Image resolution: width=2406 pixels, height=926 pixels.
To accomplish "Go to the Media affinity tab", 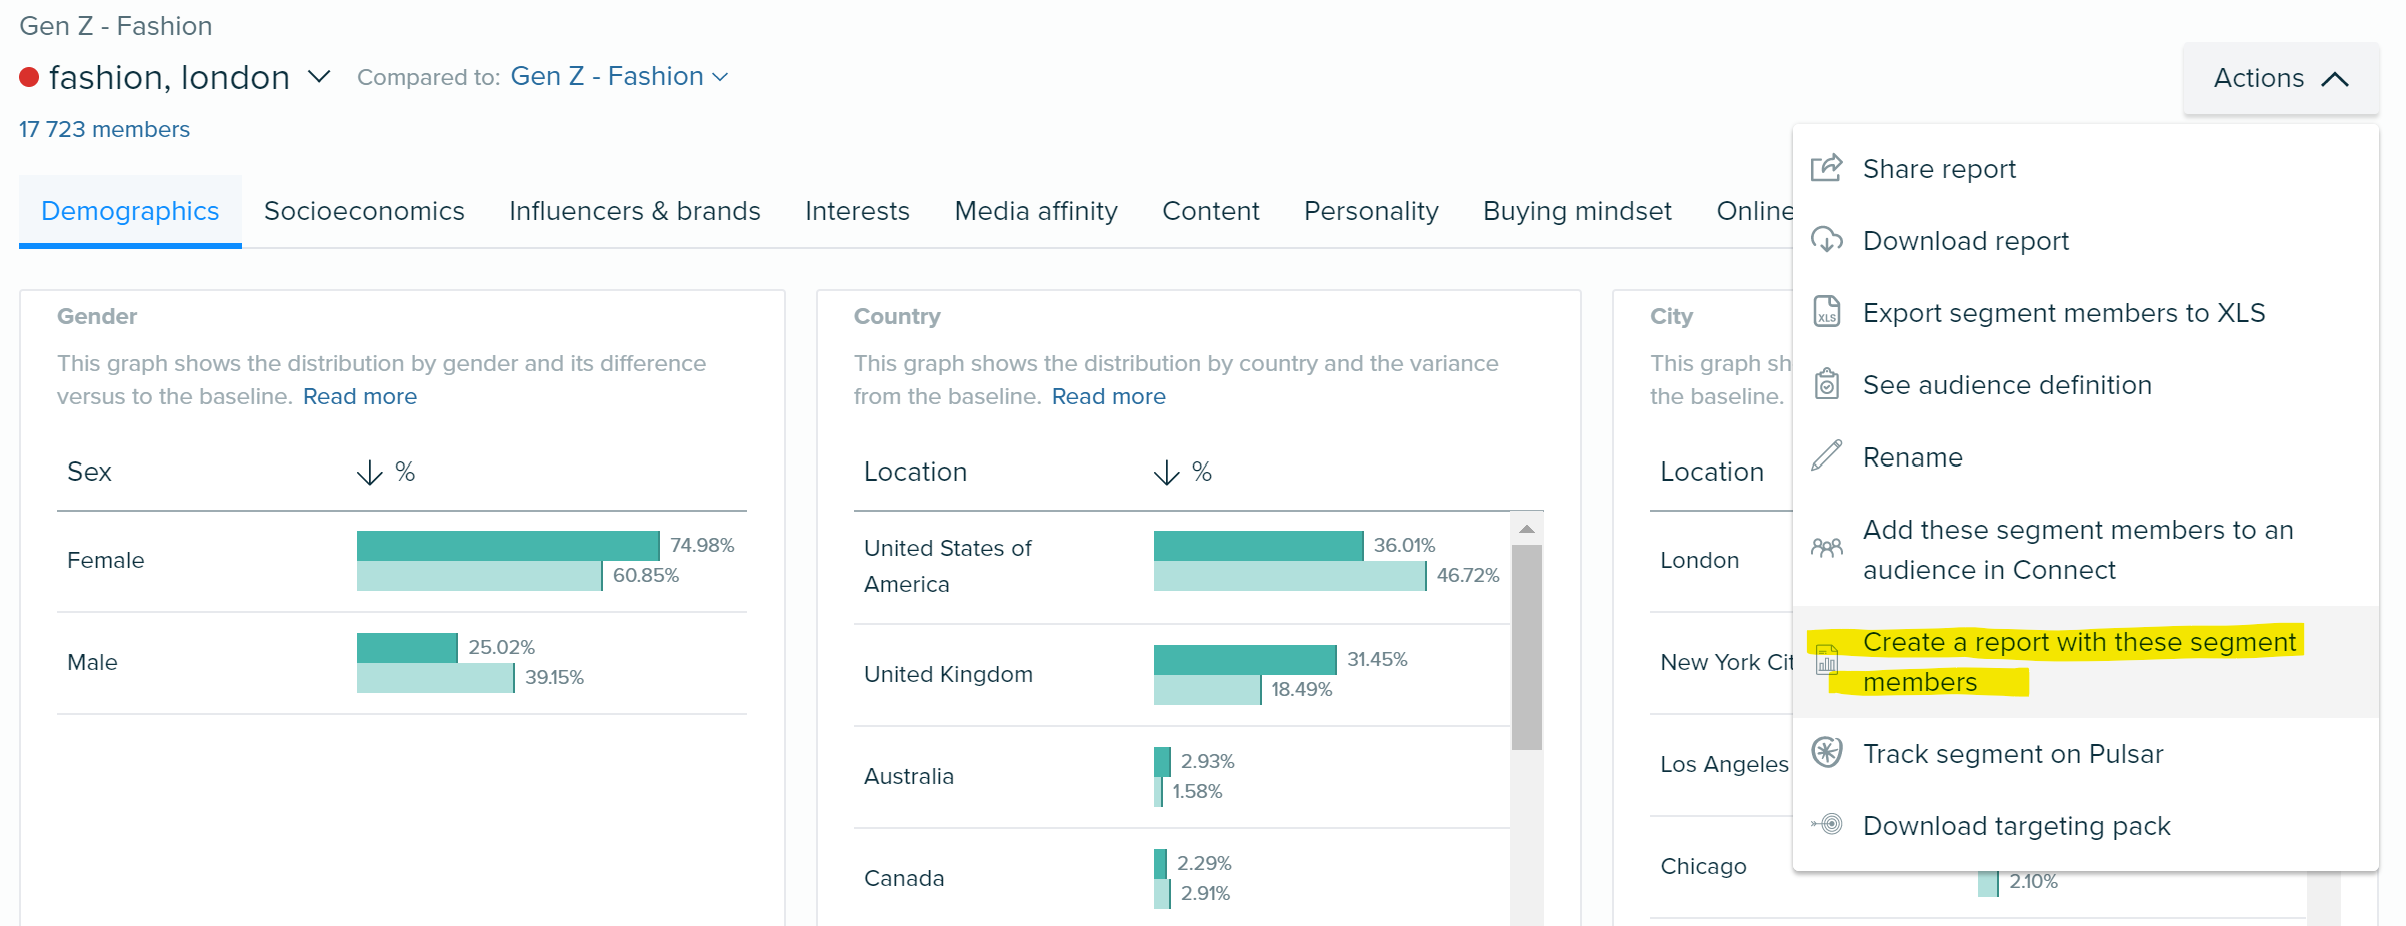I will pyautogui.click(x=1036, y=211).
